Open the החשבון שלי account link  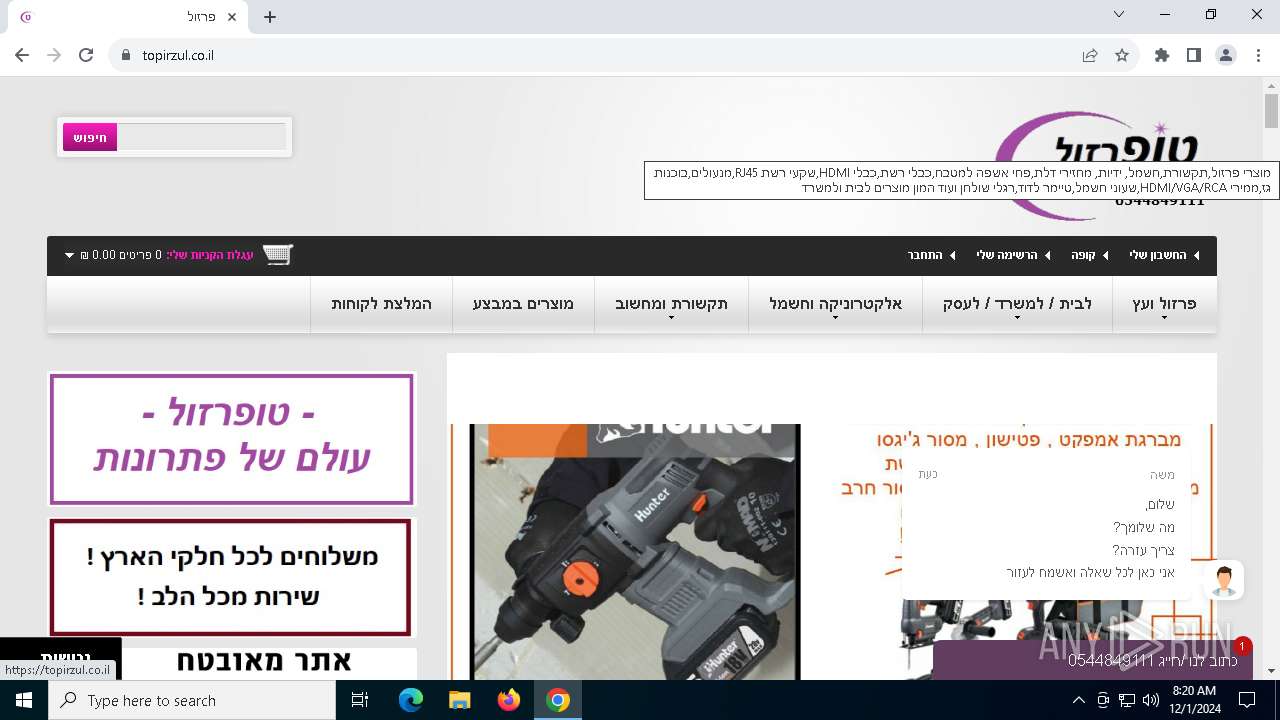(x=1158, y=255)
